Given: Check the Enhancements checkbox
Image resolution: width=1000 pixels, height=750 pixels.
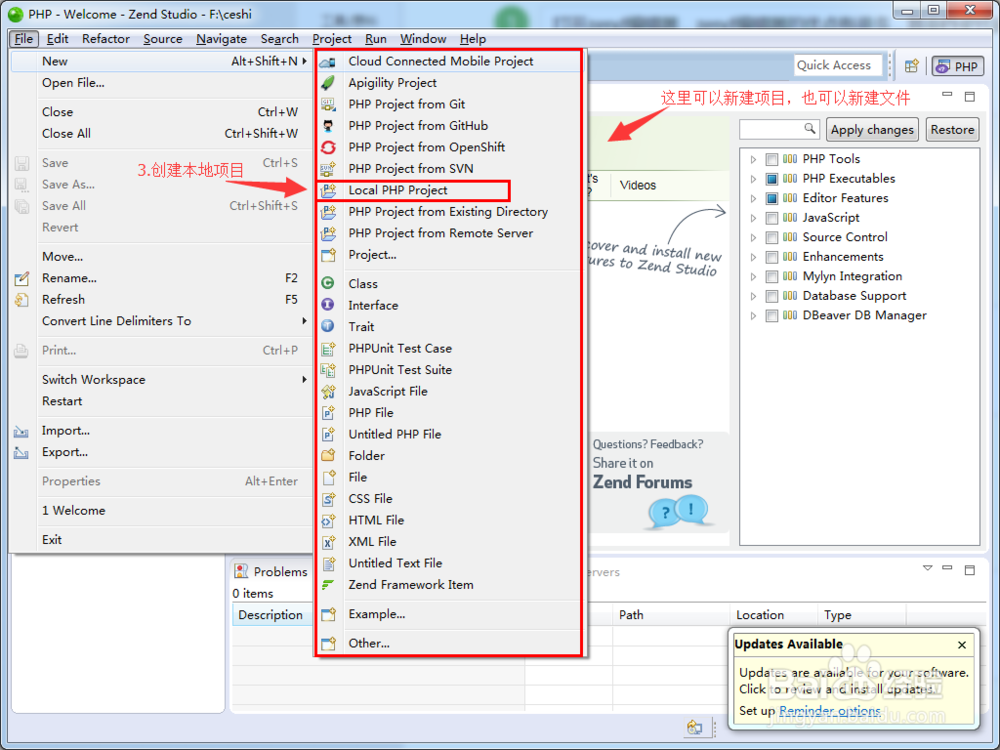Looking at the screenshot, I should pos(772,257).
